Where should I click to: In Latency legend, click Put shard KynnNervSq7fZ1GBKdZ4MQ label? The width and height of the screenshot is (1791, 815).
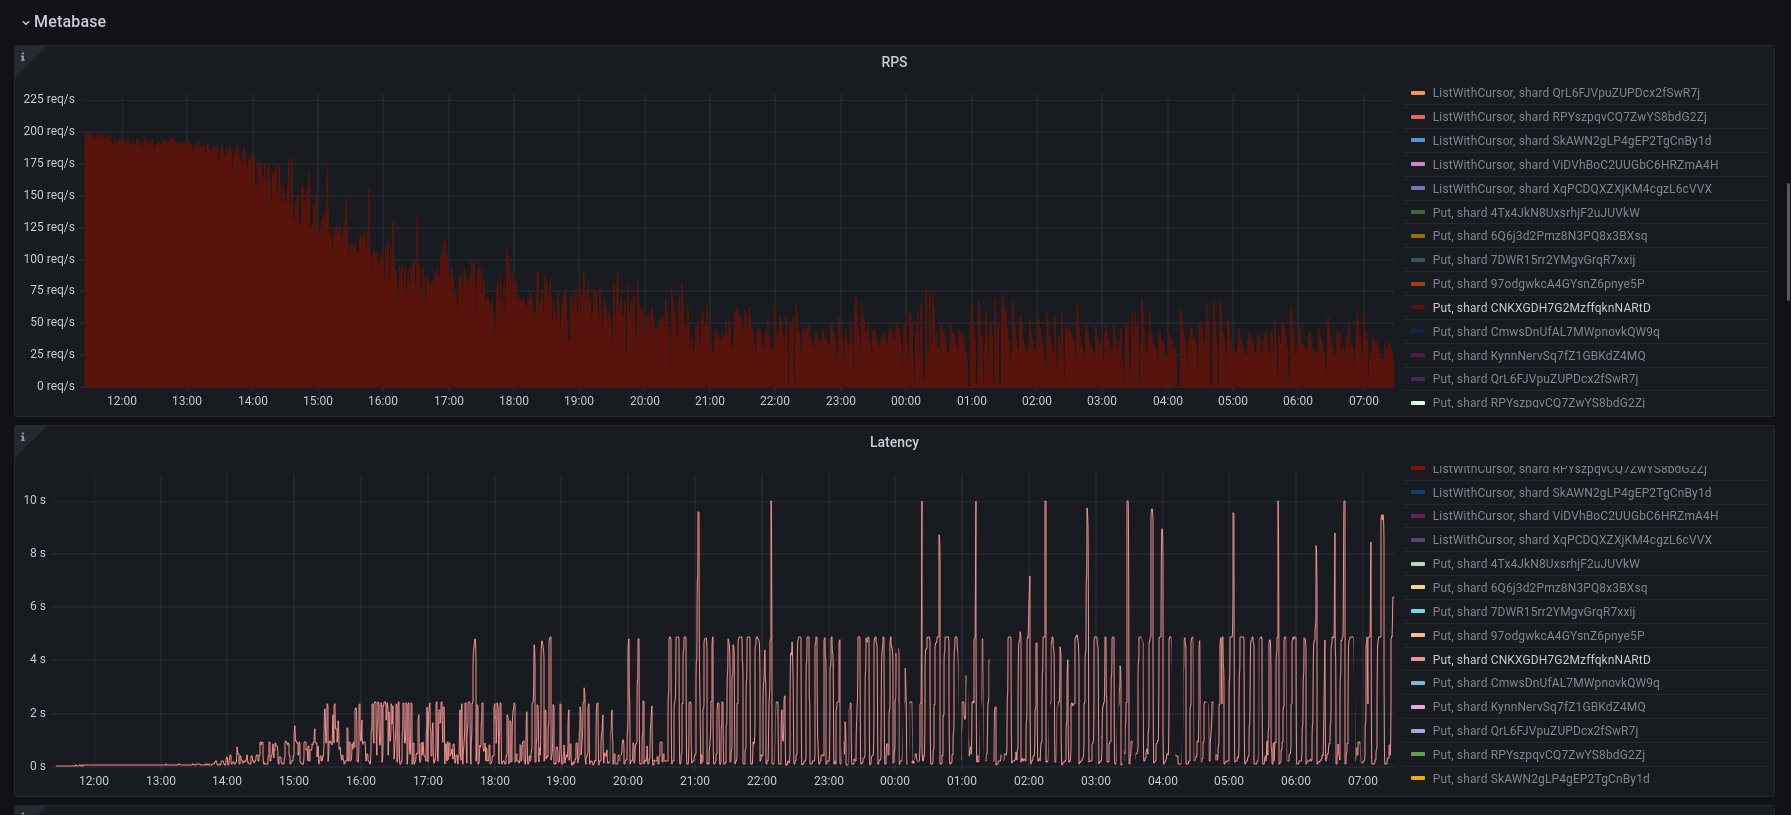click(x=1538, y=707)
